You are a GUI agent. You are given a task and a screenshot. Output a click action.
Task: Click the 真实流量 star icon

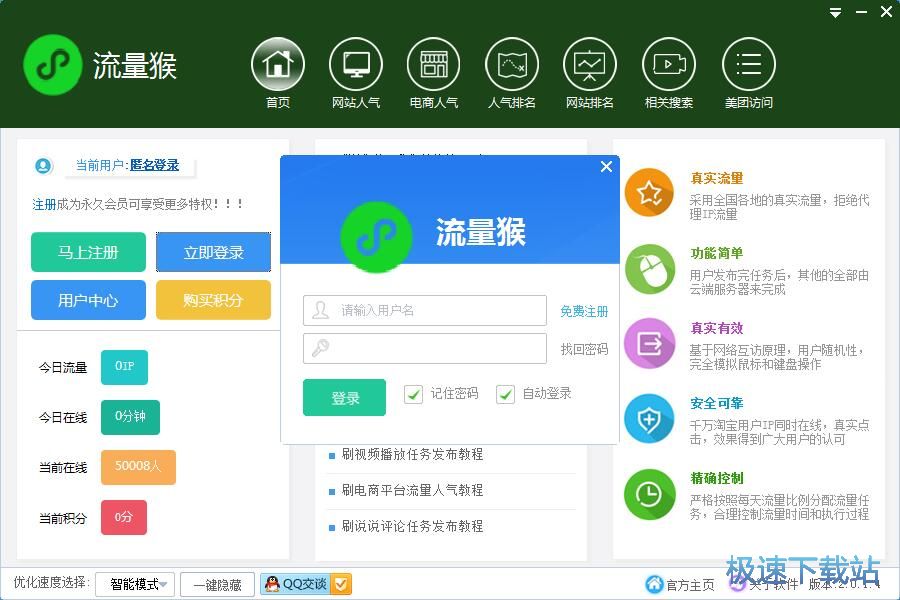650,193
